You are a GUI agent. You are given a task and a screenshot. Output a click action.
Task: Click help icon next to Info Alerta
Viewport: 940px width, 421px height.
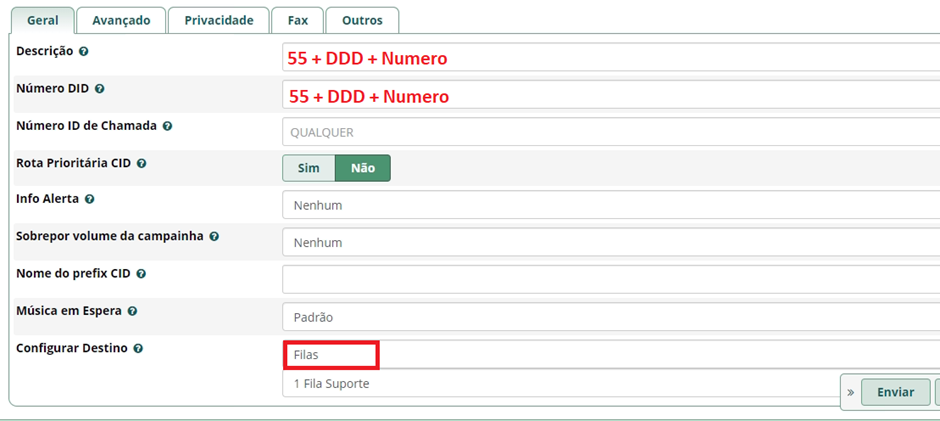pyautogui.click(x=90, y=199)
